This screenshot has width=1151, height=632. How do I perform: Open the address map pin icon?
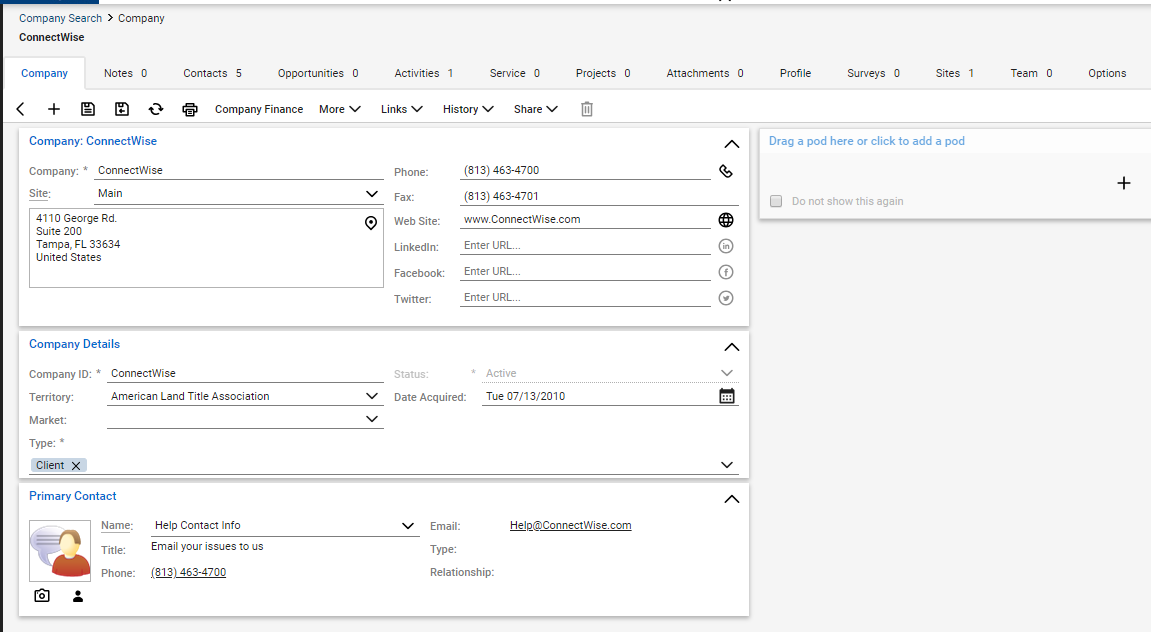[x=371, y=222]
